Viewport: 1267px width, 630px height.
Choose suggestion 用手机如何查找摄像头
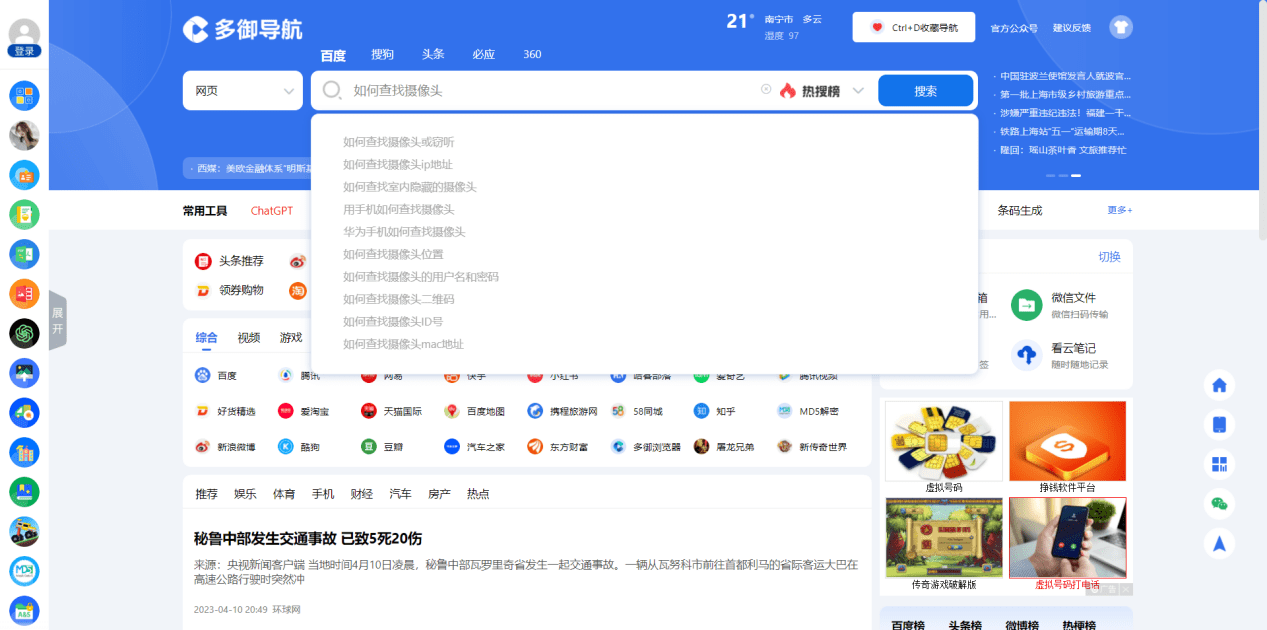[399, 209]
